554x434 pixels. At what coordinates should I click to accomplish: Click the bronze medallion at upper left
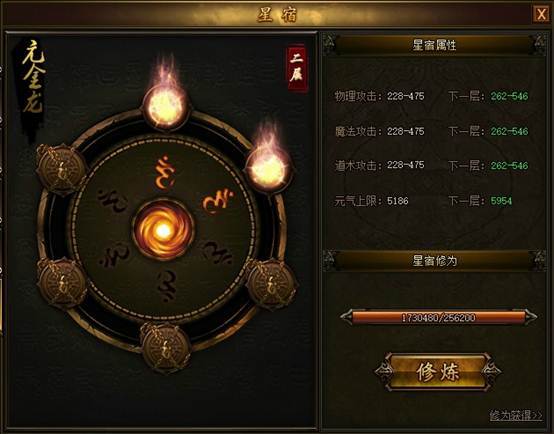(62, 170)
